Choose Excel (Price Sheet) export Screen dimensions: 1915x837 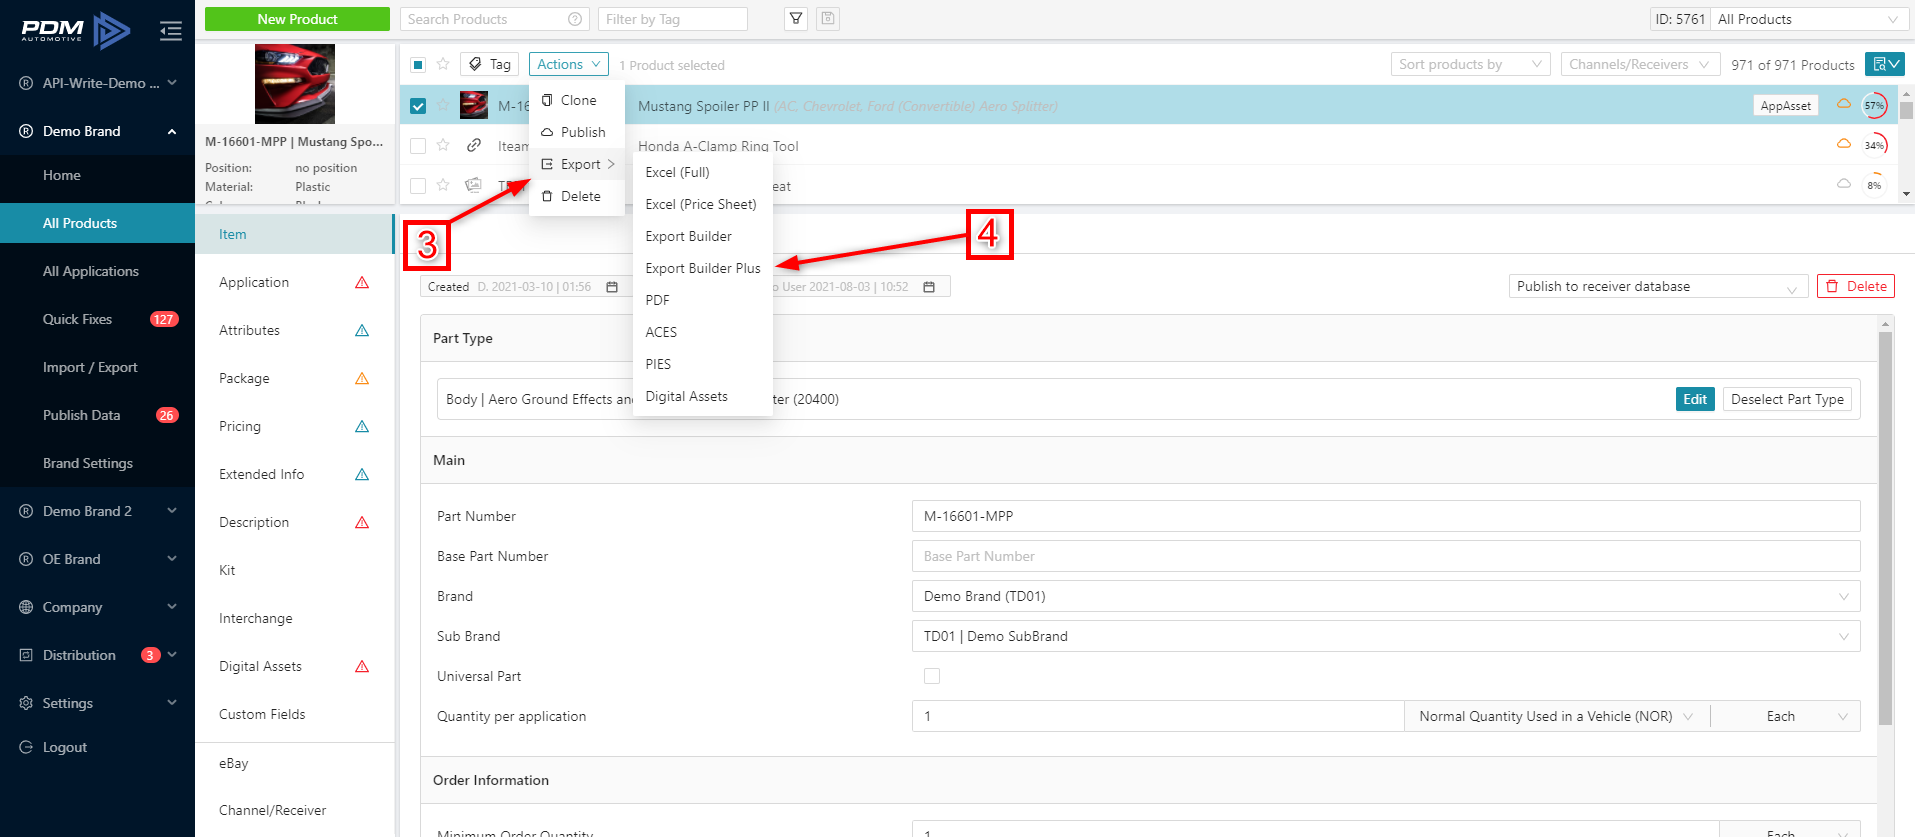click(x=703, y=204)
